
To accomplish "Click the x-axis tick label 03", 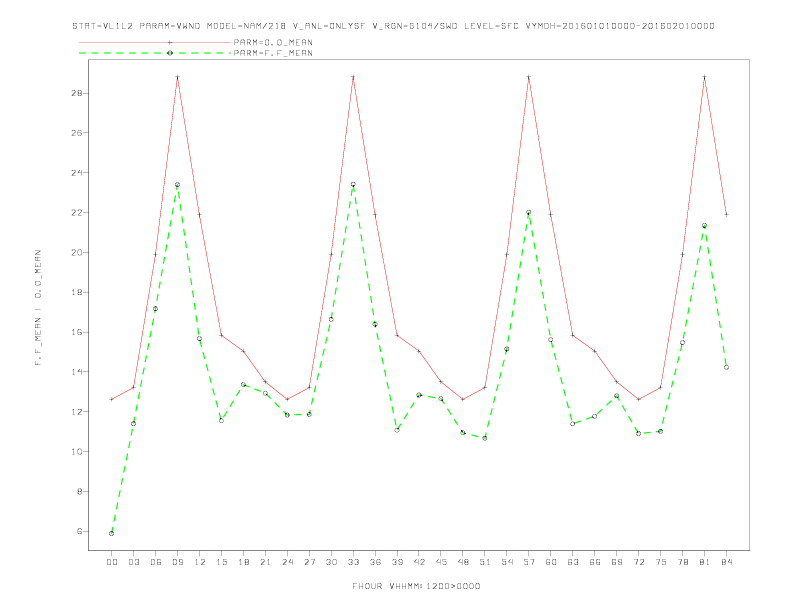I will (133, 562).
